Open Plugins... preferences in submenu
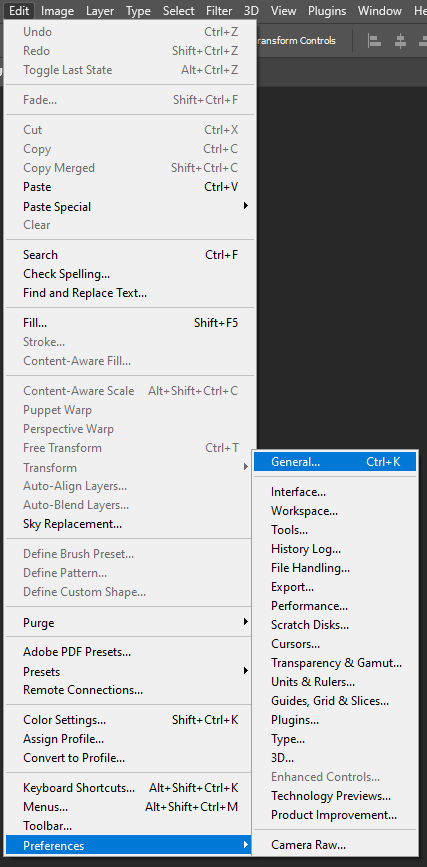 [x=335, y=720]
